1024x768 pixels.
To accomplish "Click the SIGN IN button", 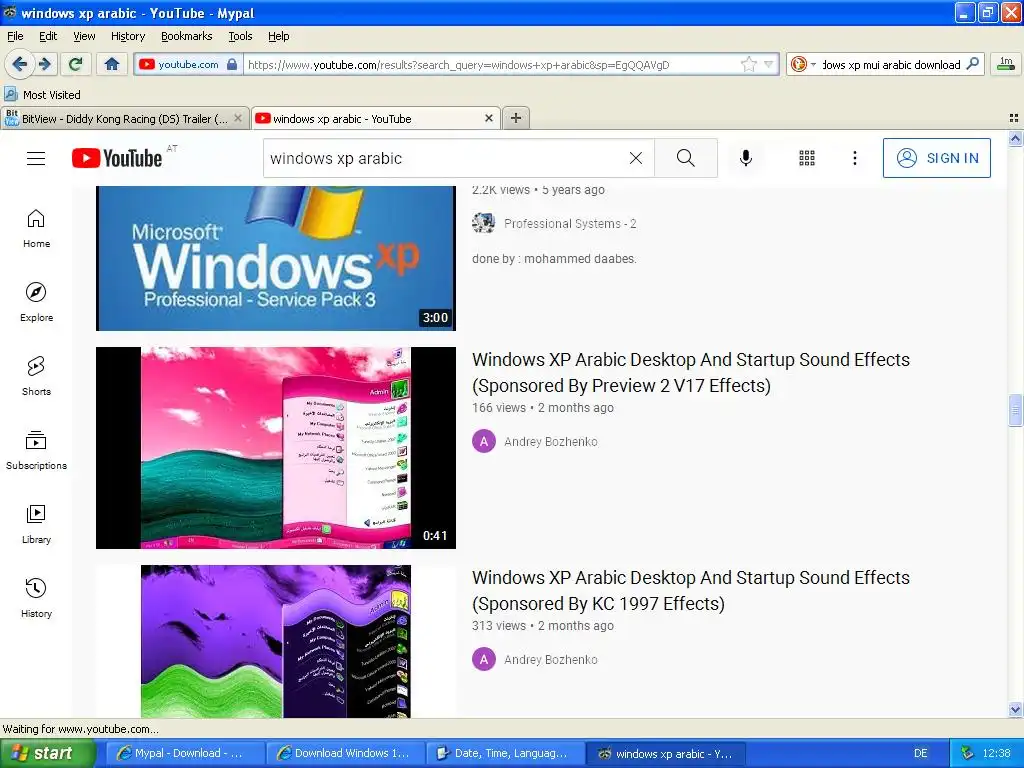I will coord(936,158).
